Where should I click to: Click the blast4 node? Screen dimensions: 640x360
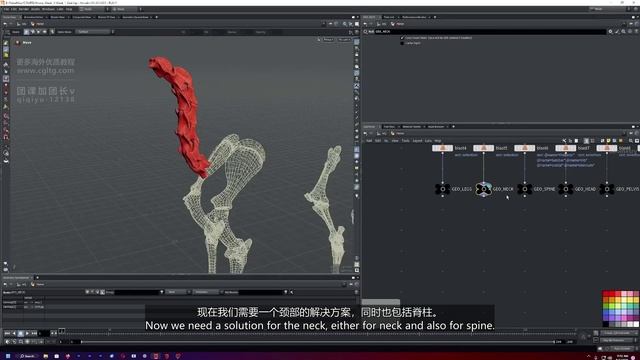tap(442, 148)
